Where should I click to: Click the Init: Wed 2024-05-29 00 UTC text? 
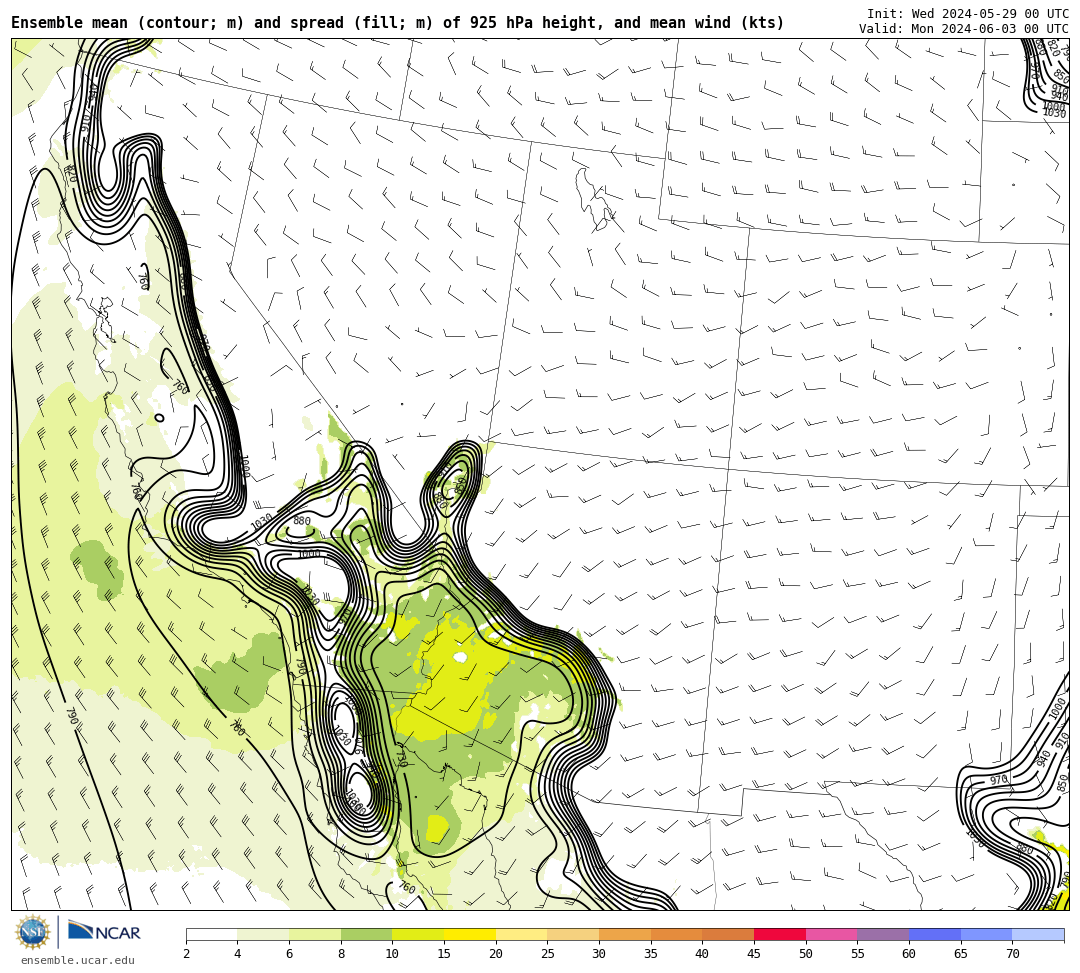pyautogui.click(x=968, y=14)
